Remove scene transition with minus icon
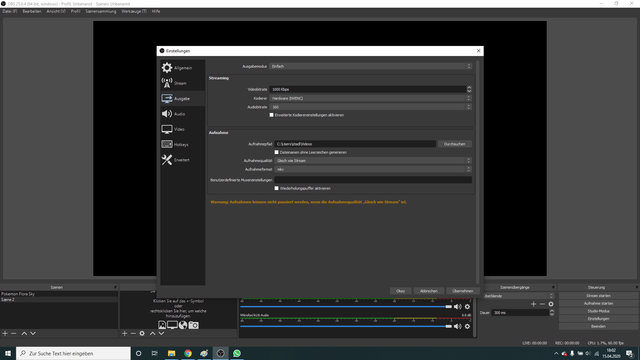 click(542, 304)
